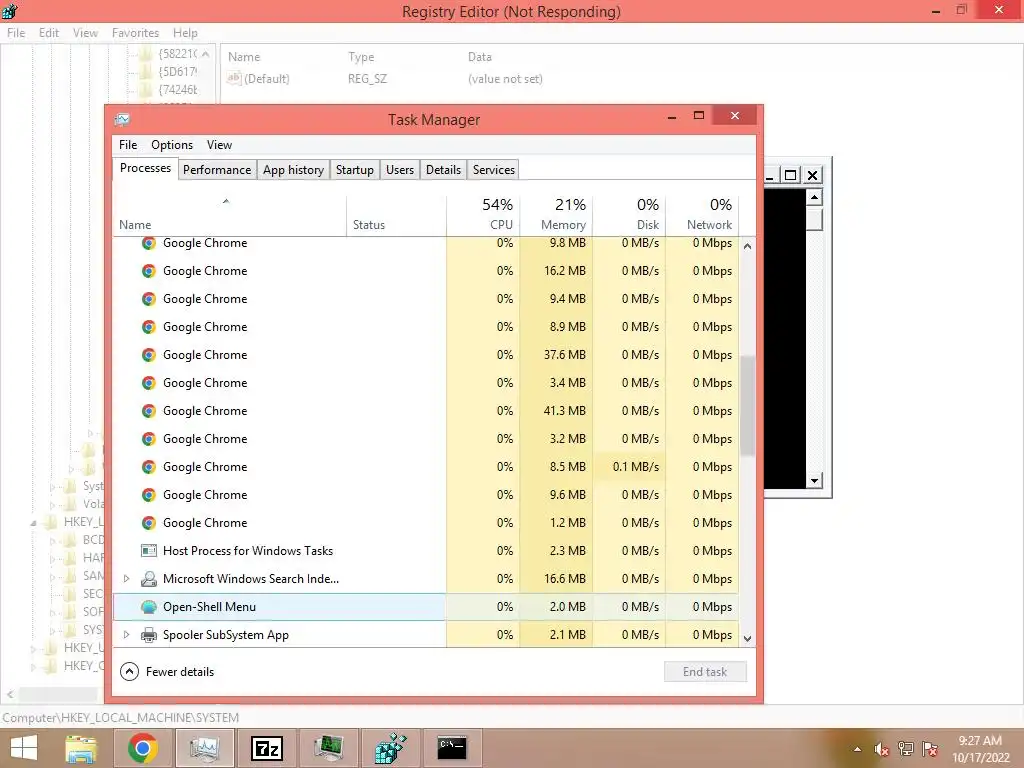Show hidden tray icons arrow
This screenshot has width=1024, height=768.
tap(857, 749)
